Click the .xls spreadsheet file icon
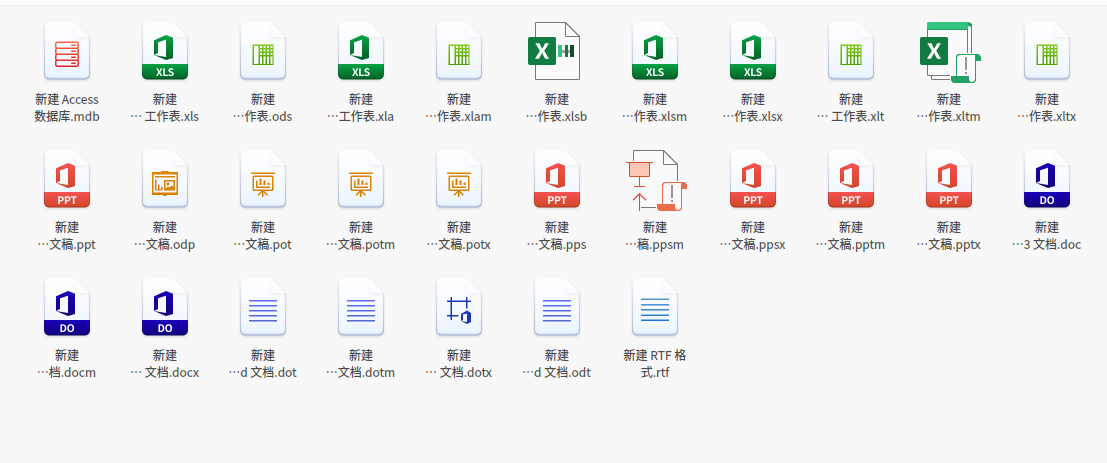Screen dimensions: 1107x463 164,52
